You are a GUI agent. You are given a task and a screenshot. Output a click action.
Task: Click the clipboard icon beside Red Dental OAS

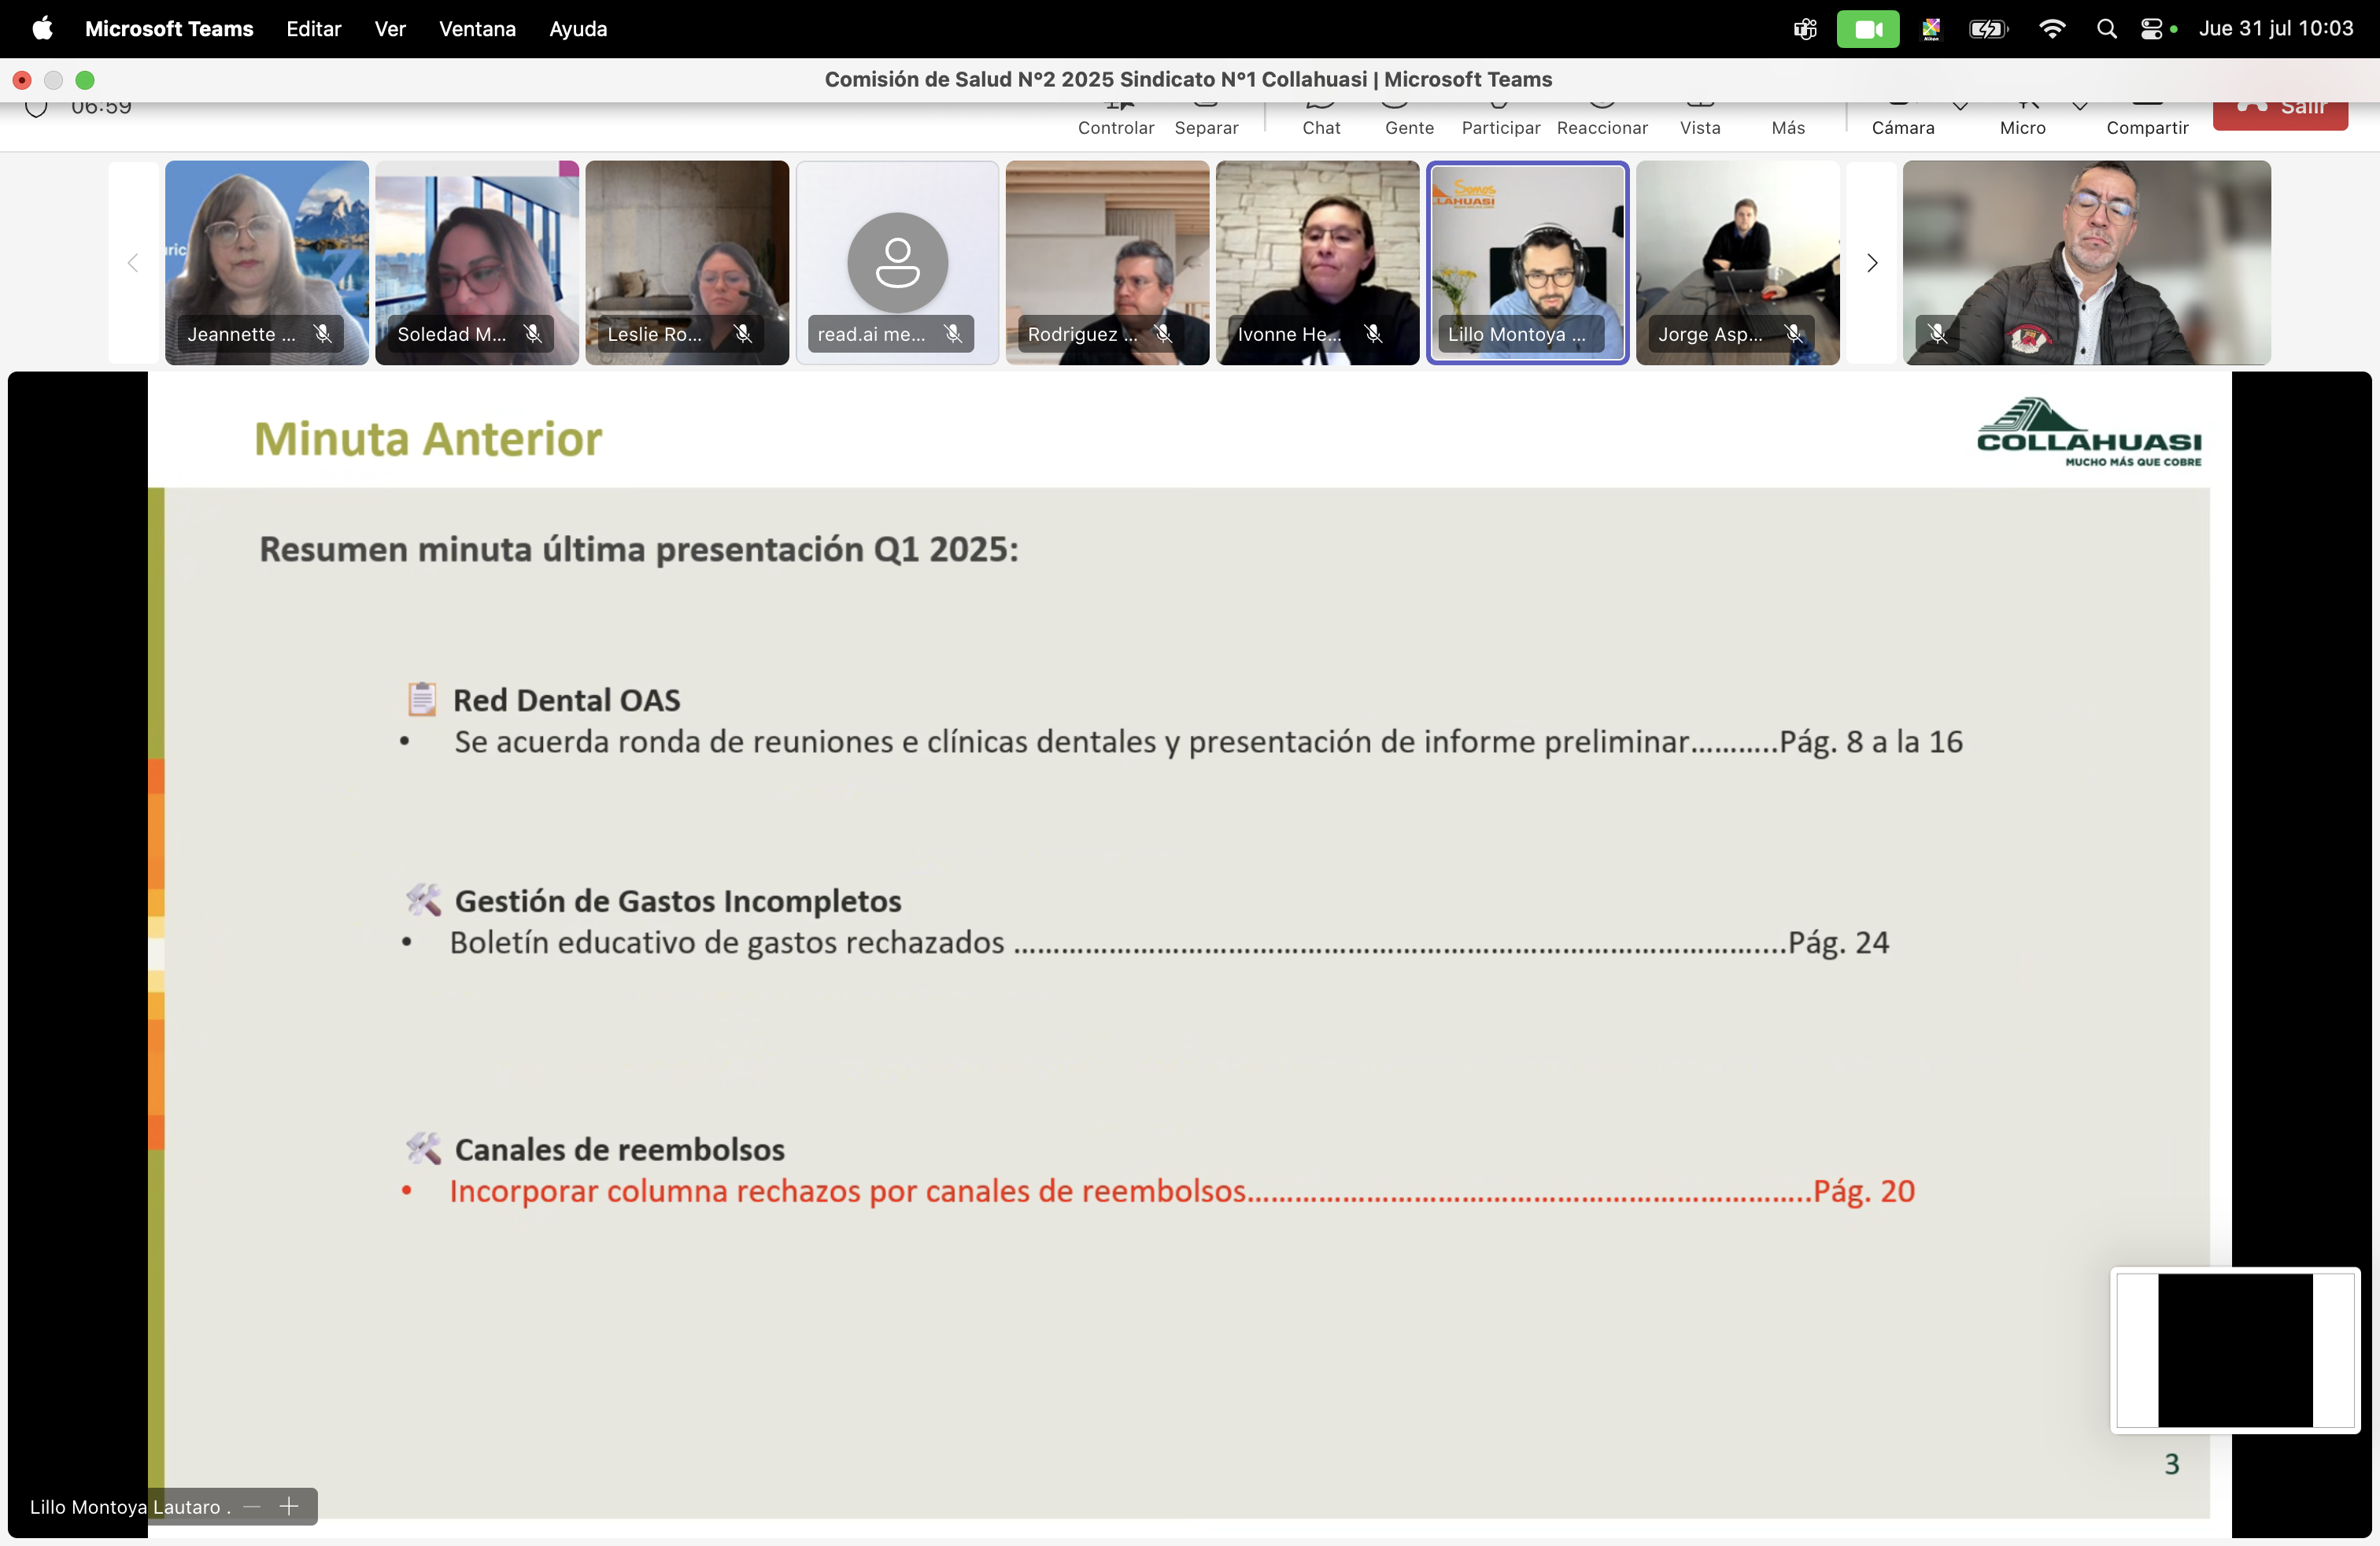tap(422, 699)
